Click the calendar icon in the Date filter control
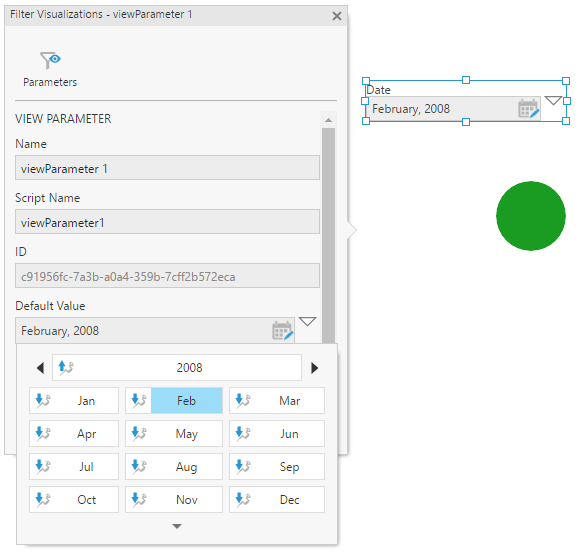 tap(528, 109)
